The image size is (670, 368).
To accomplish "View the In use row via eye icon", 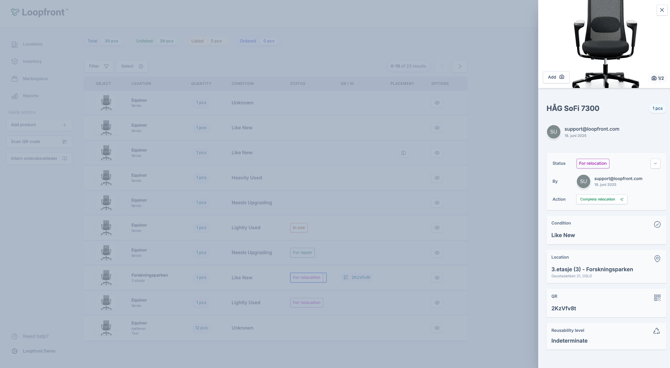I will pos(437,228).
